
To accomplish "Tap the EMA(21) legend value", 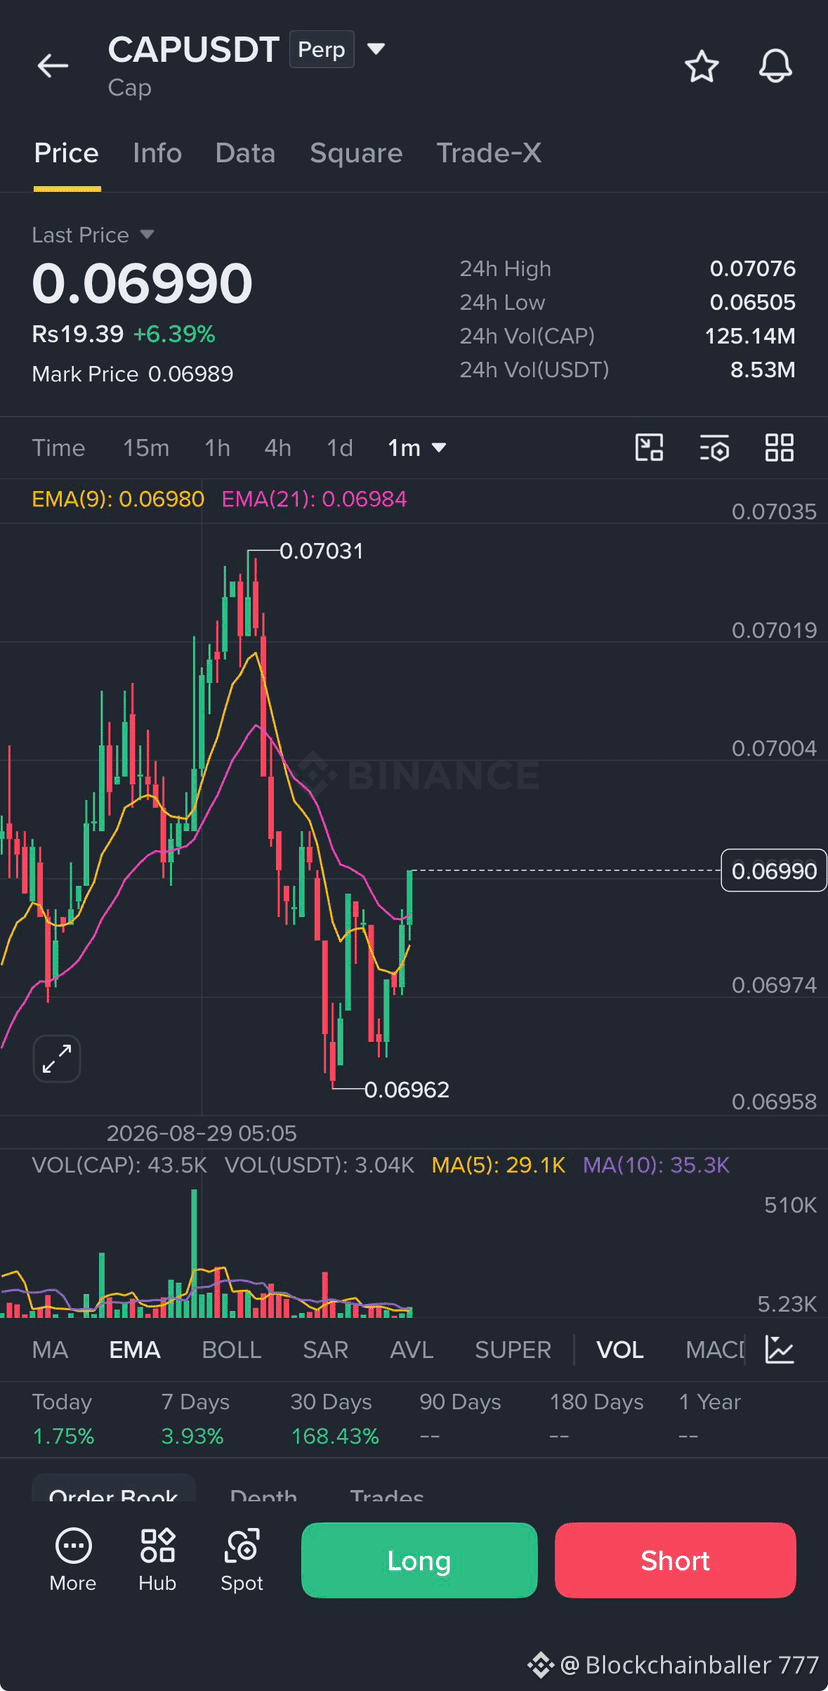I will 314,499.
